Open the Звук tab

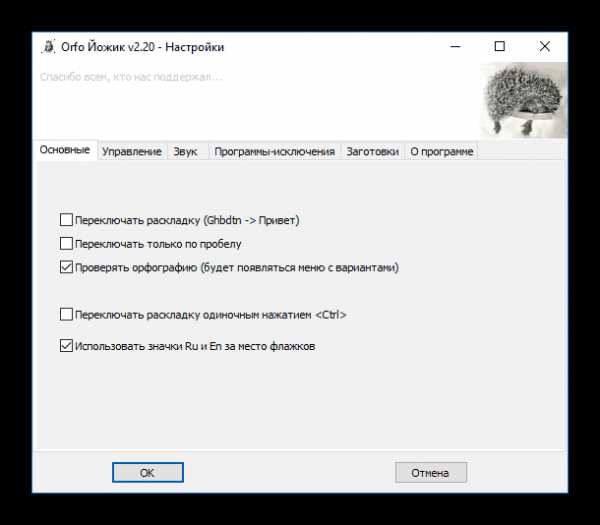(186, 152)
